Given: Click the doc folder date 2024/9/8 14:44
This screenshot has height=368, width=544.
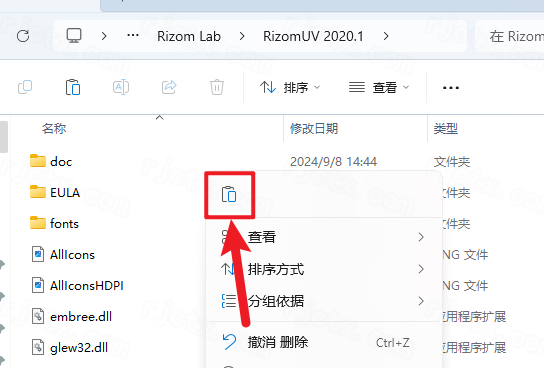Looking at the screenshot, I should click(x=333, y=162).
